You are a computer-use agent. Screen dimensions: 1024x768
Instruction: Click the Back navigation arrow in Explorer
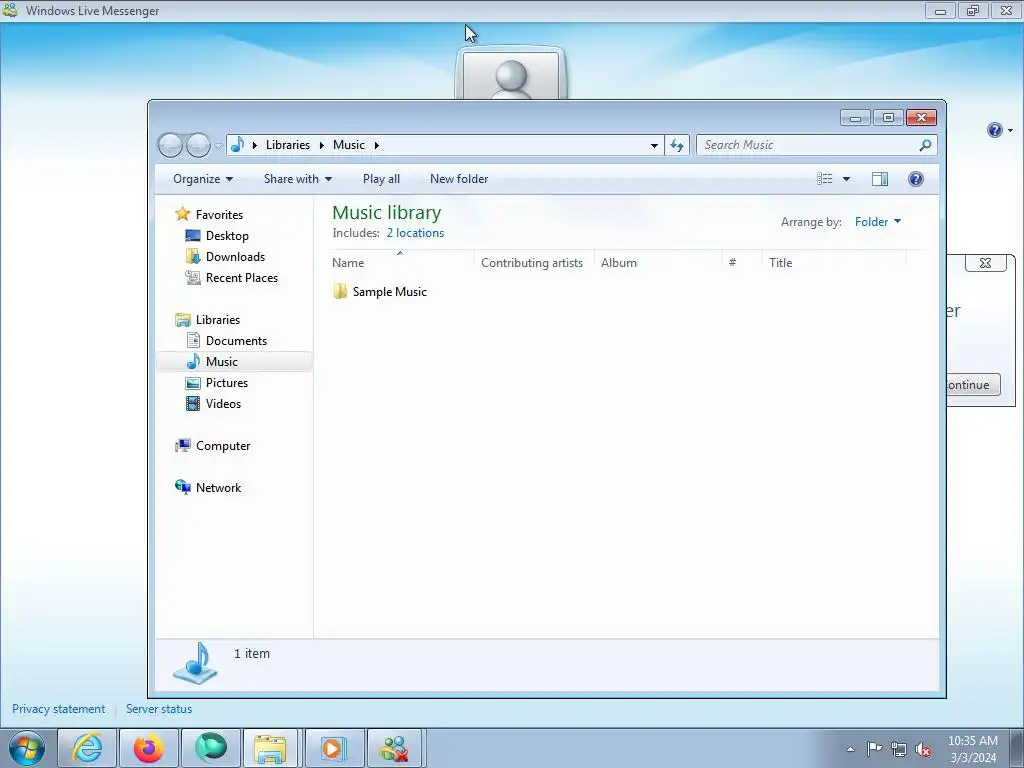click(x=170, y=145)
